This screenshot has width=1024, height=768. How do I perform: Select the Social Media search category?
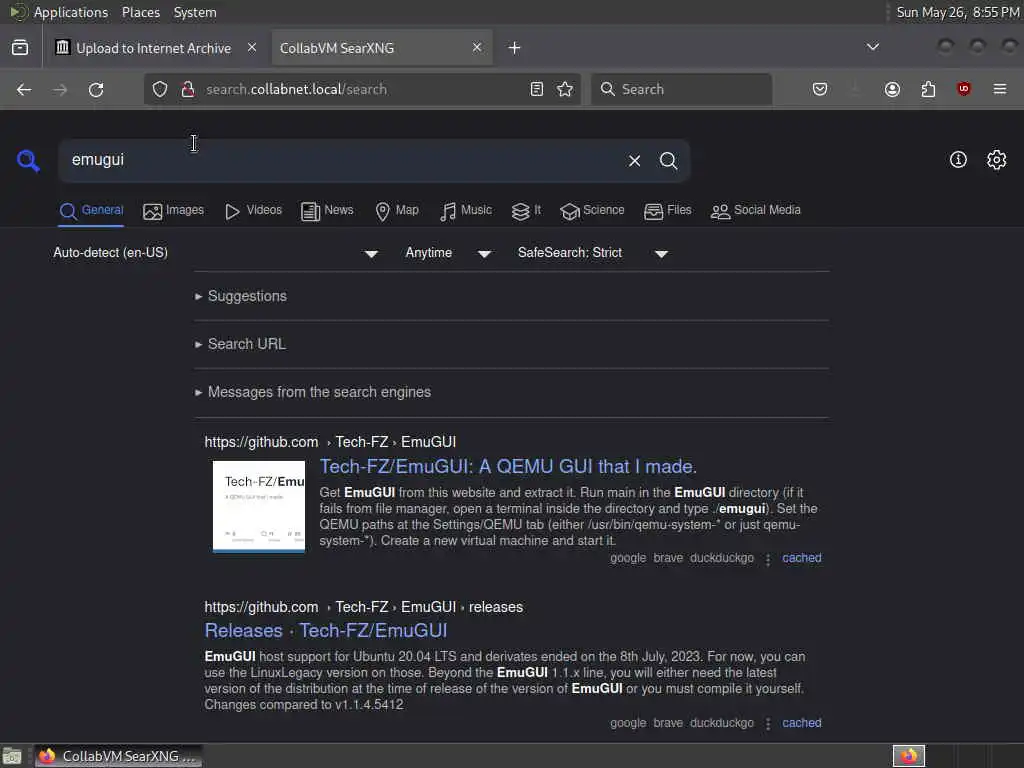(756, 210)
